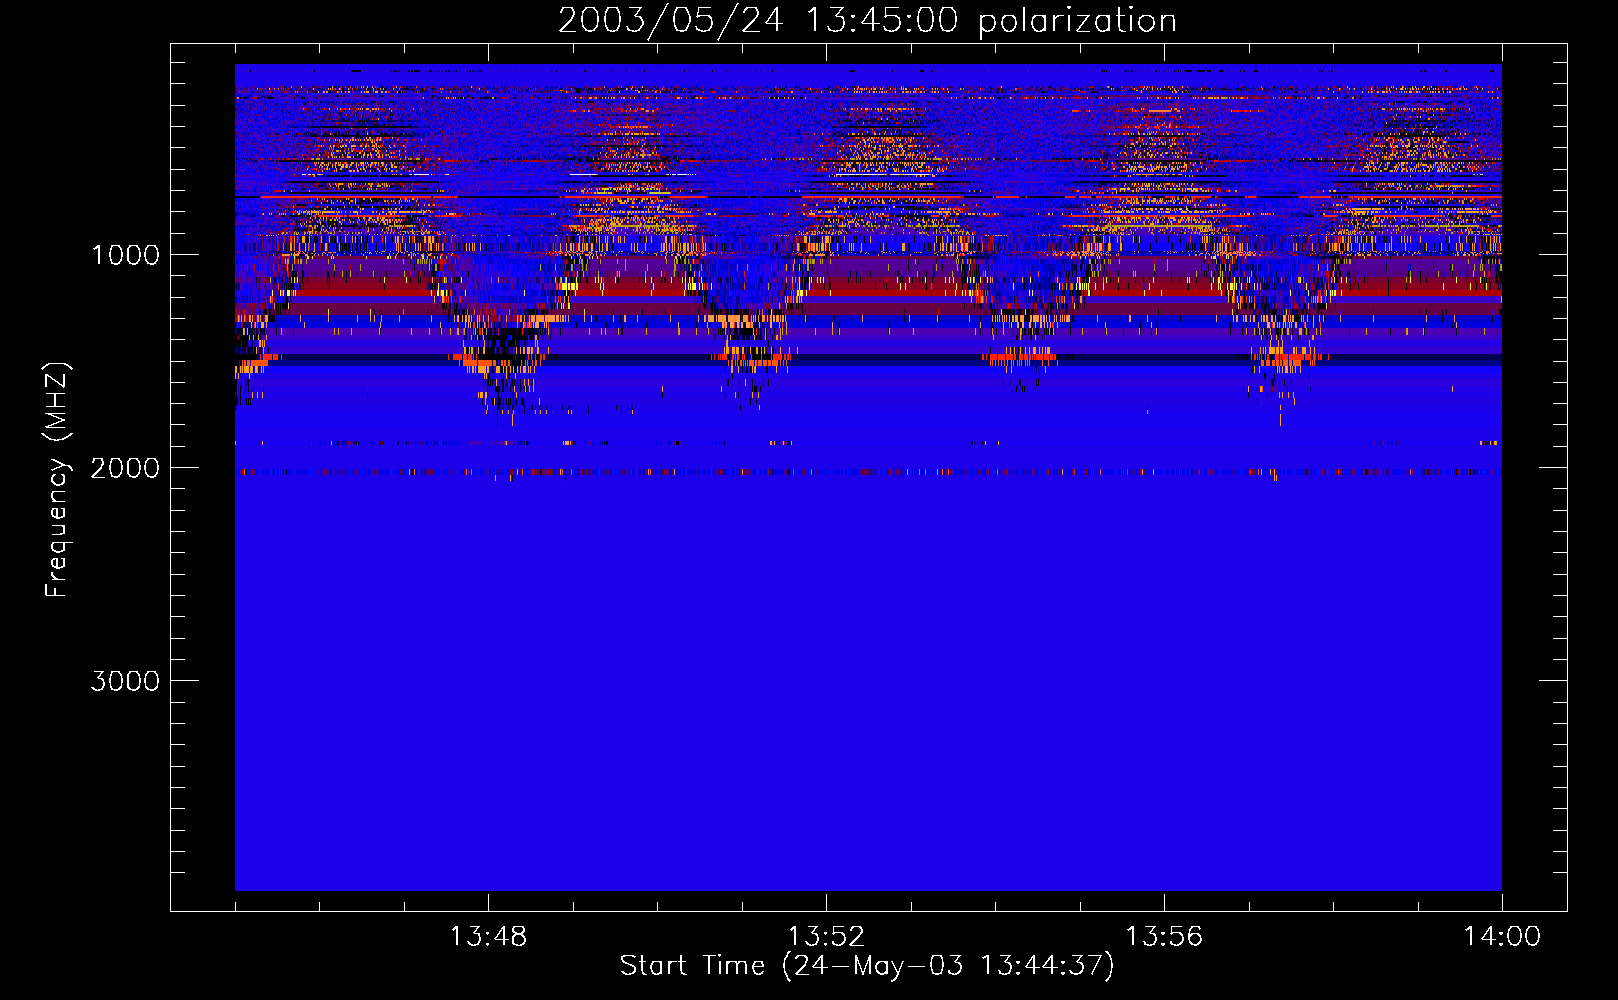This screenshot has width=1618, height=1000.
Task: Click the 3000 frequency axis value
Action: [125, 681]
